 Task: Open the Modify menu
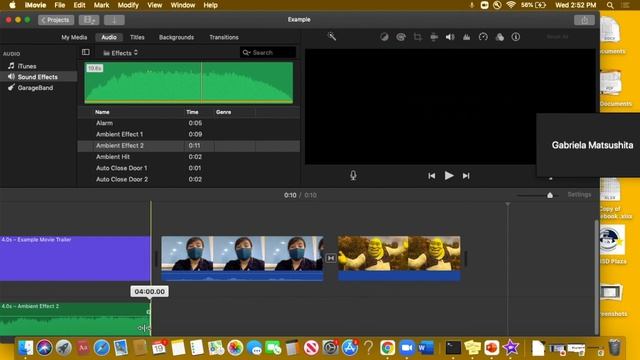click(128, 5)
